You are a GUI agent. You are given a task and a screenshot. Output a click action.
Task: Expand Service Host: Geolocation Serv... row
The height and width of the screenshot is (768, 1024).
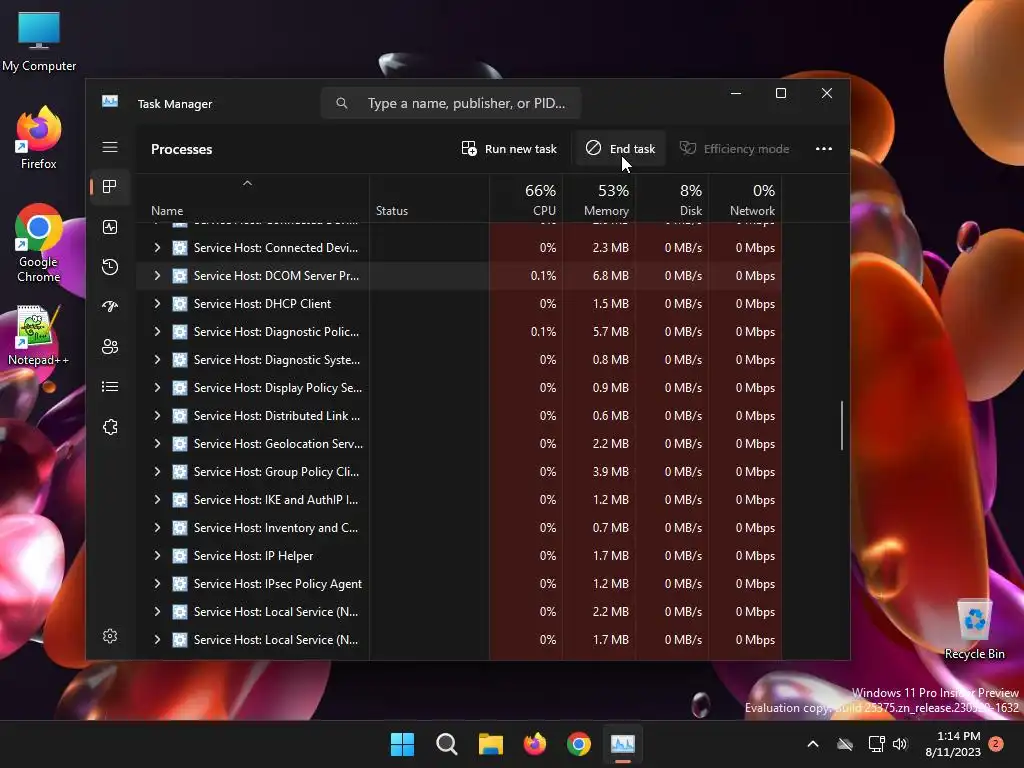pyautogui.click(x=157, y=444)
